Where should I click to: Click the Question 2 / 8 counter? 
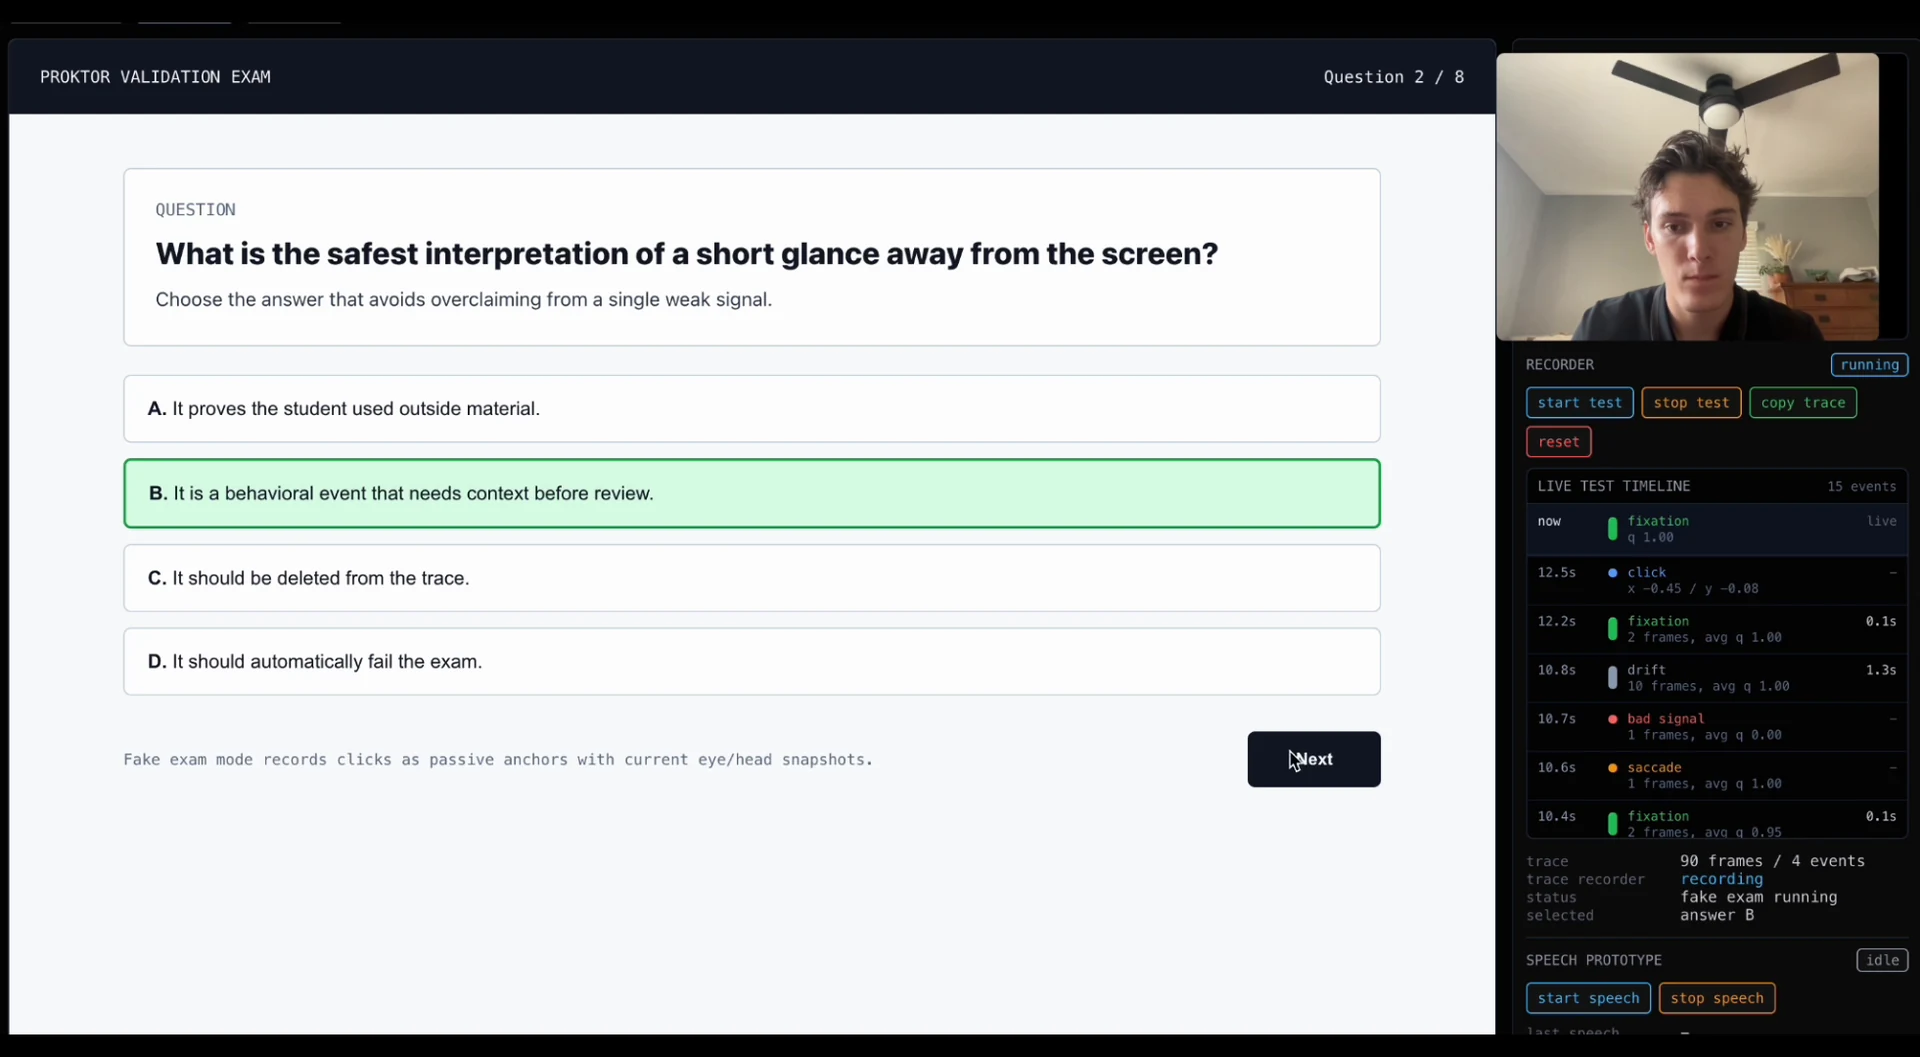click(x=1393, y=77)
